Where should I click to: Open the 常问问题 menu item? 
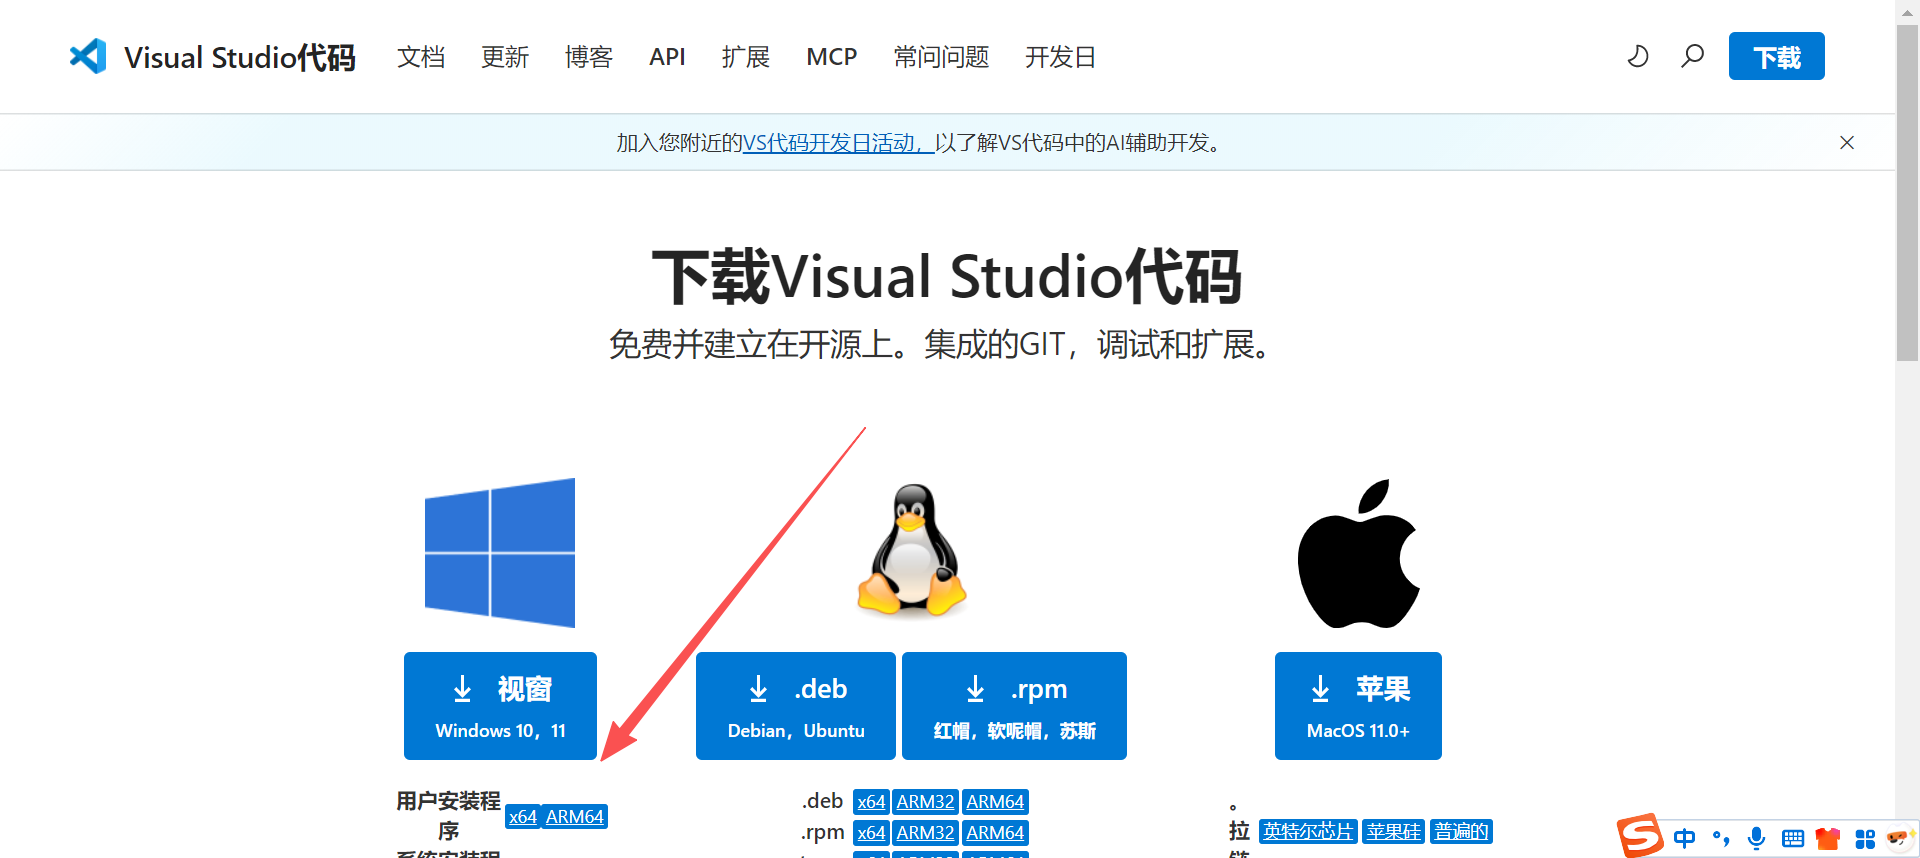coord(941,57)
